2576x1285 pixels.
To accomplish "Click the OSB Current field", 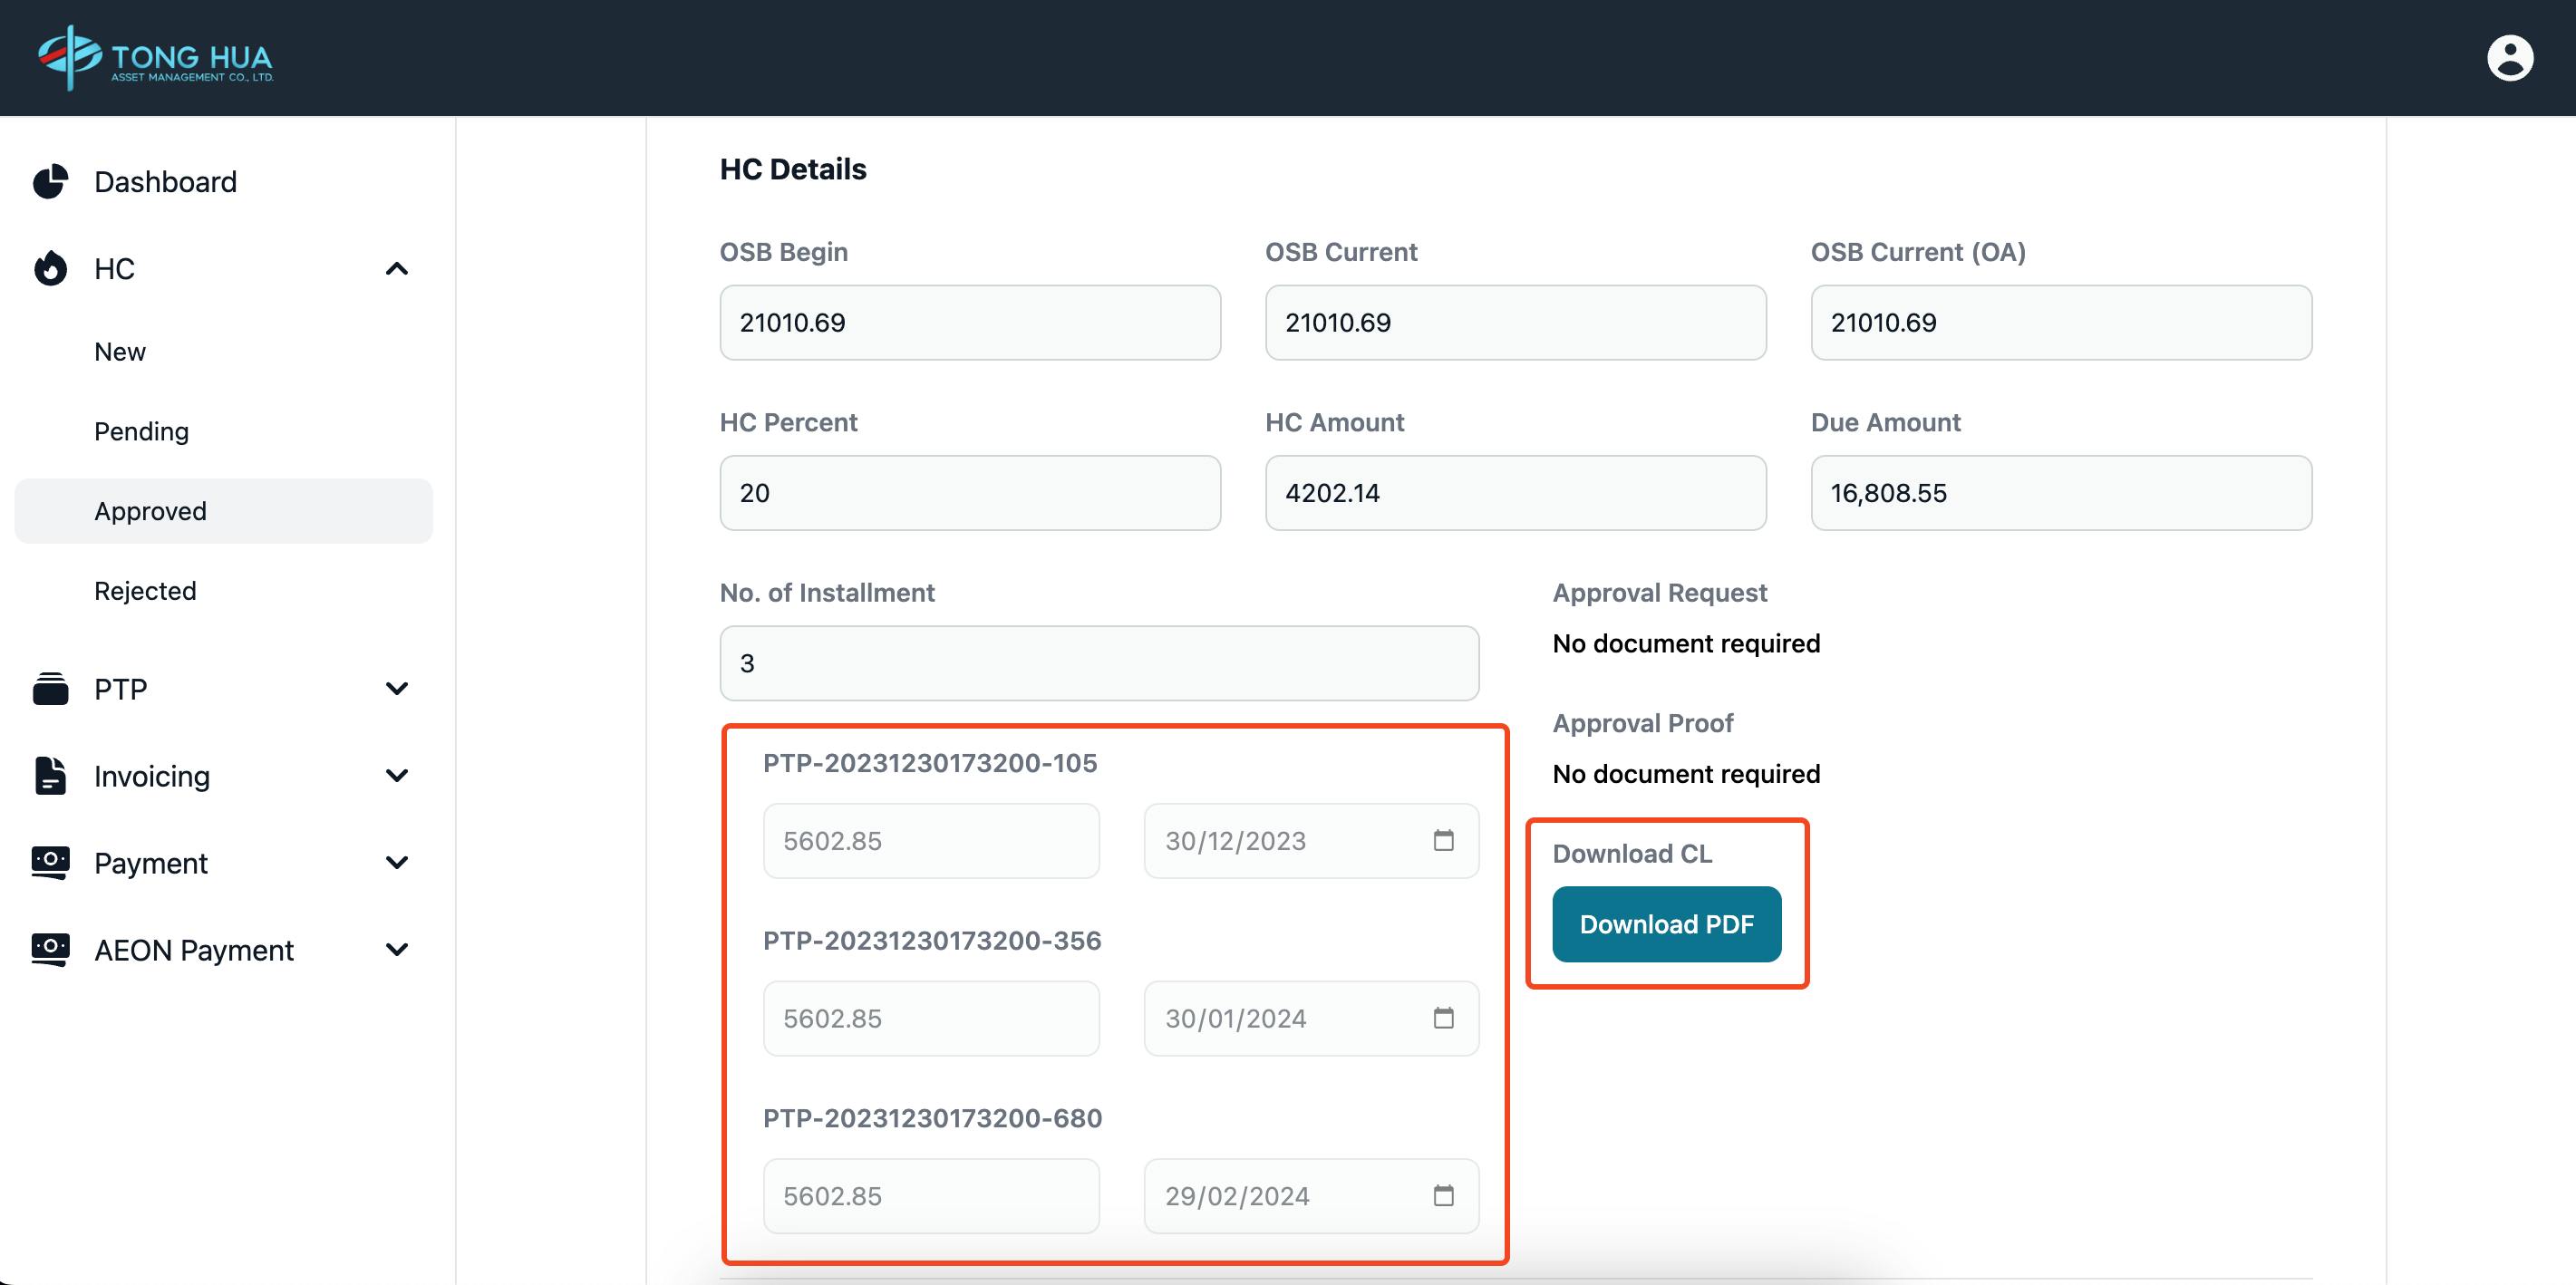I will pos(1515,323).
